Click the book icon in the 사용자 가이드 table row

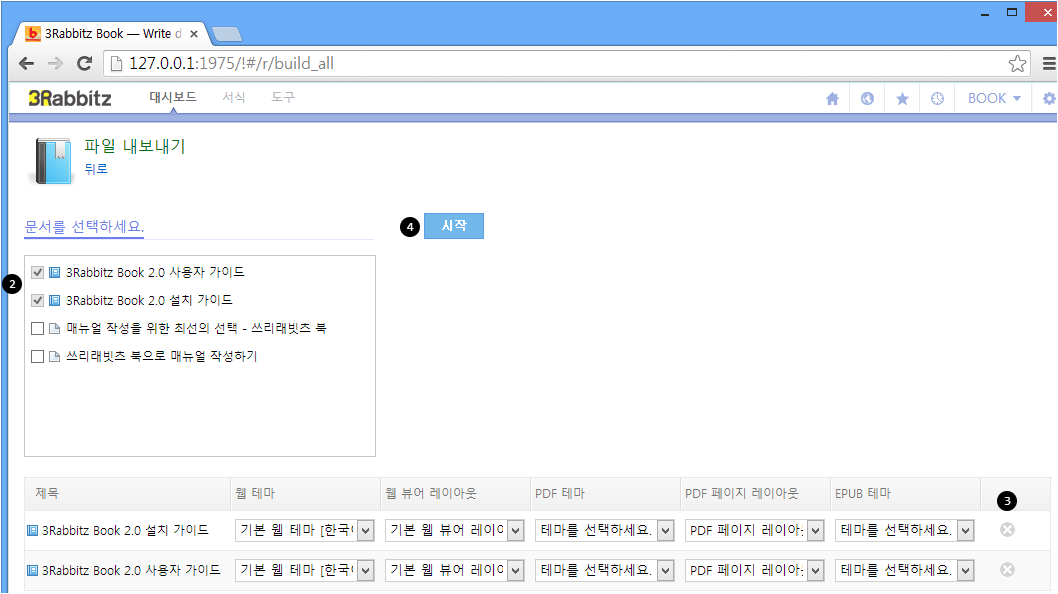[x=32, y=570]
